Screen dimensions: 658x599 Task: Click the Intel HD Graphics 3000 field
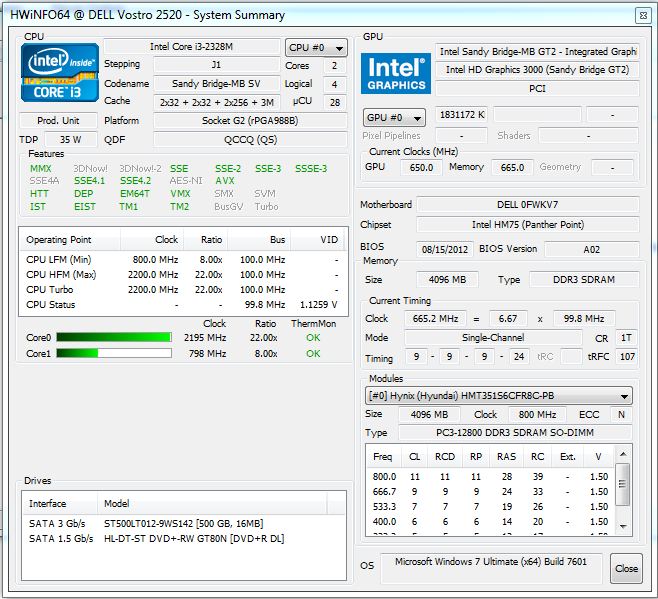[536, 70]
